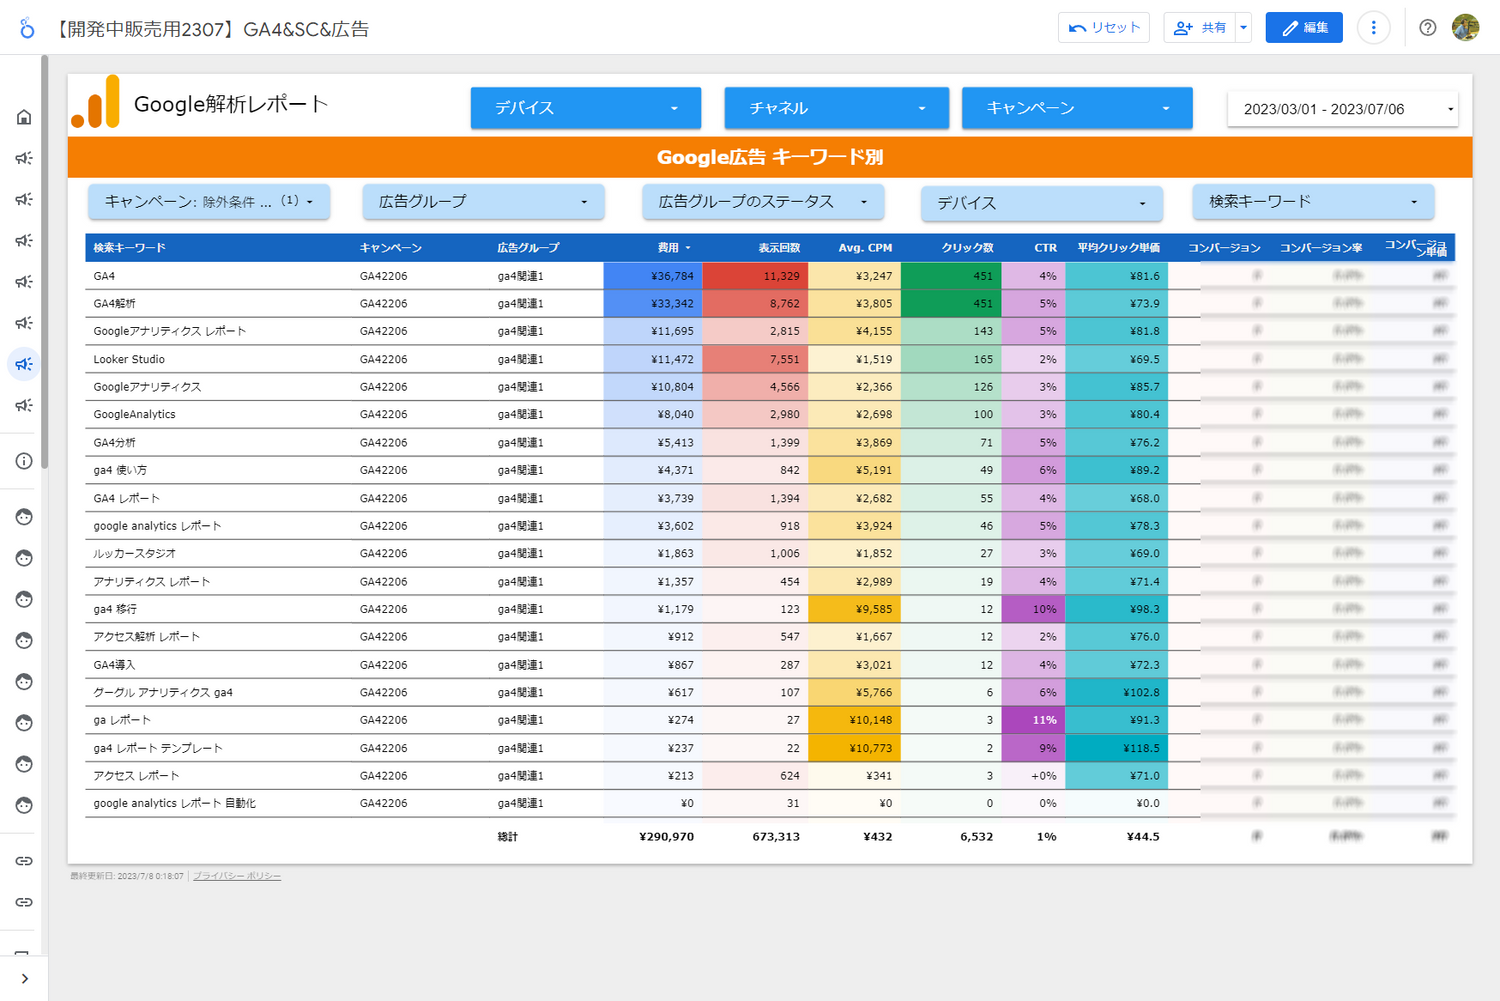Open the プライバシー ポリシー link
The width and height of the screenshot is (1500, 1001).
click(237, 876)
